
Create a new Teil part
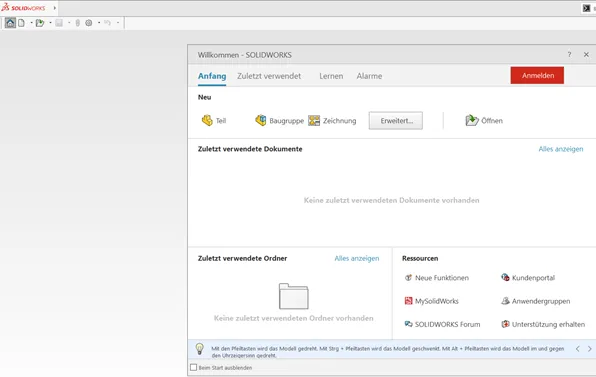click(214, 120)
